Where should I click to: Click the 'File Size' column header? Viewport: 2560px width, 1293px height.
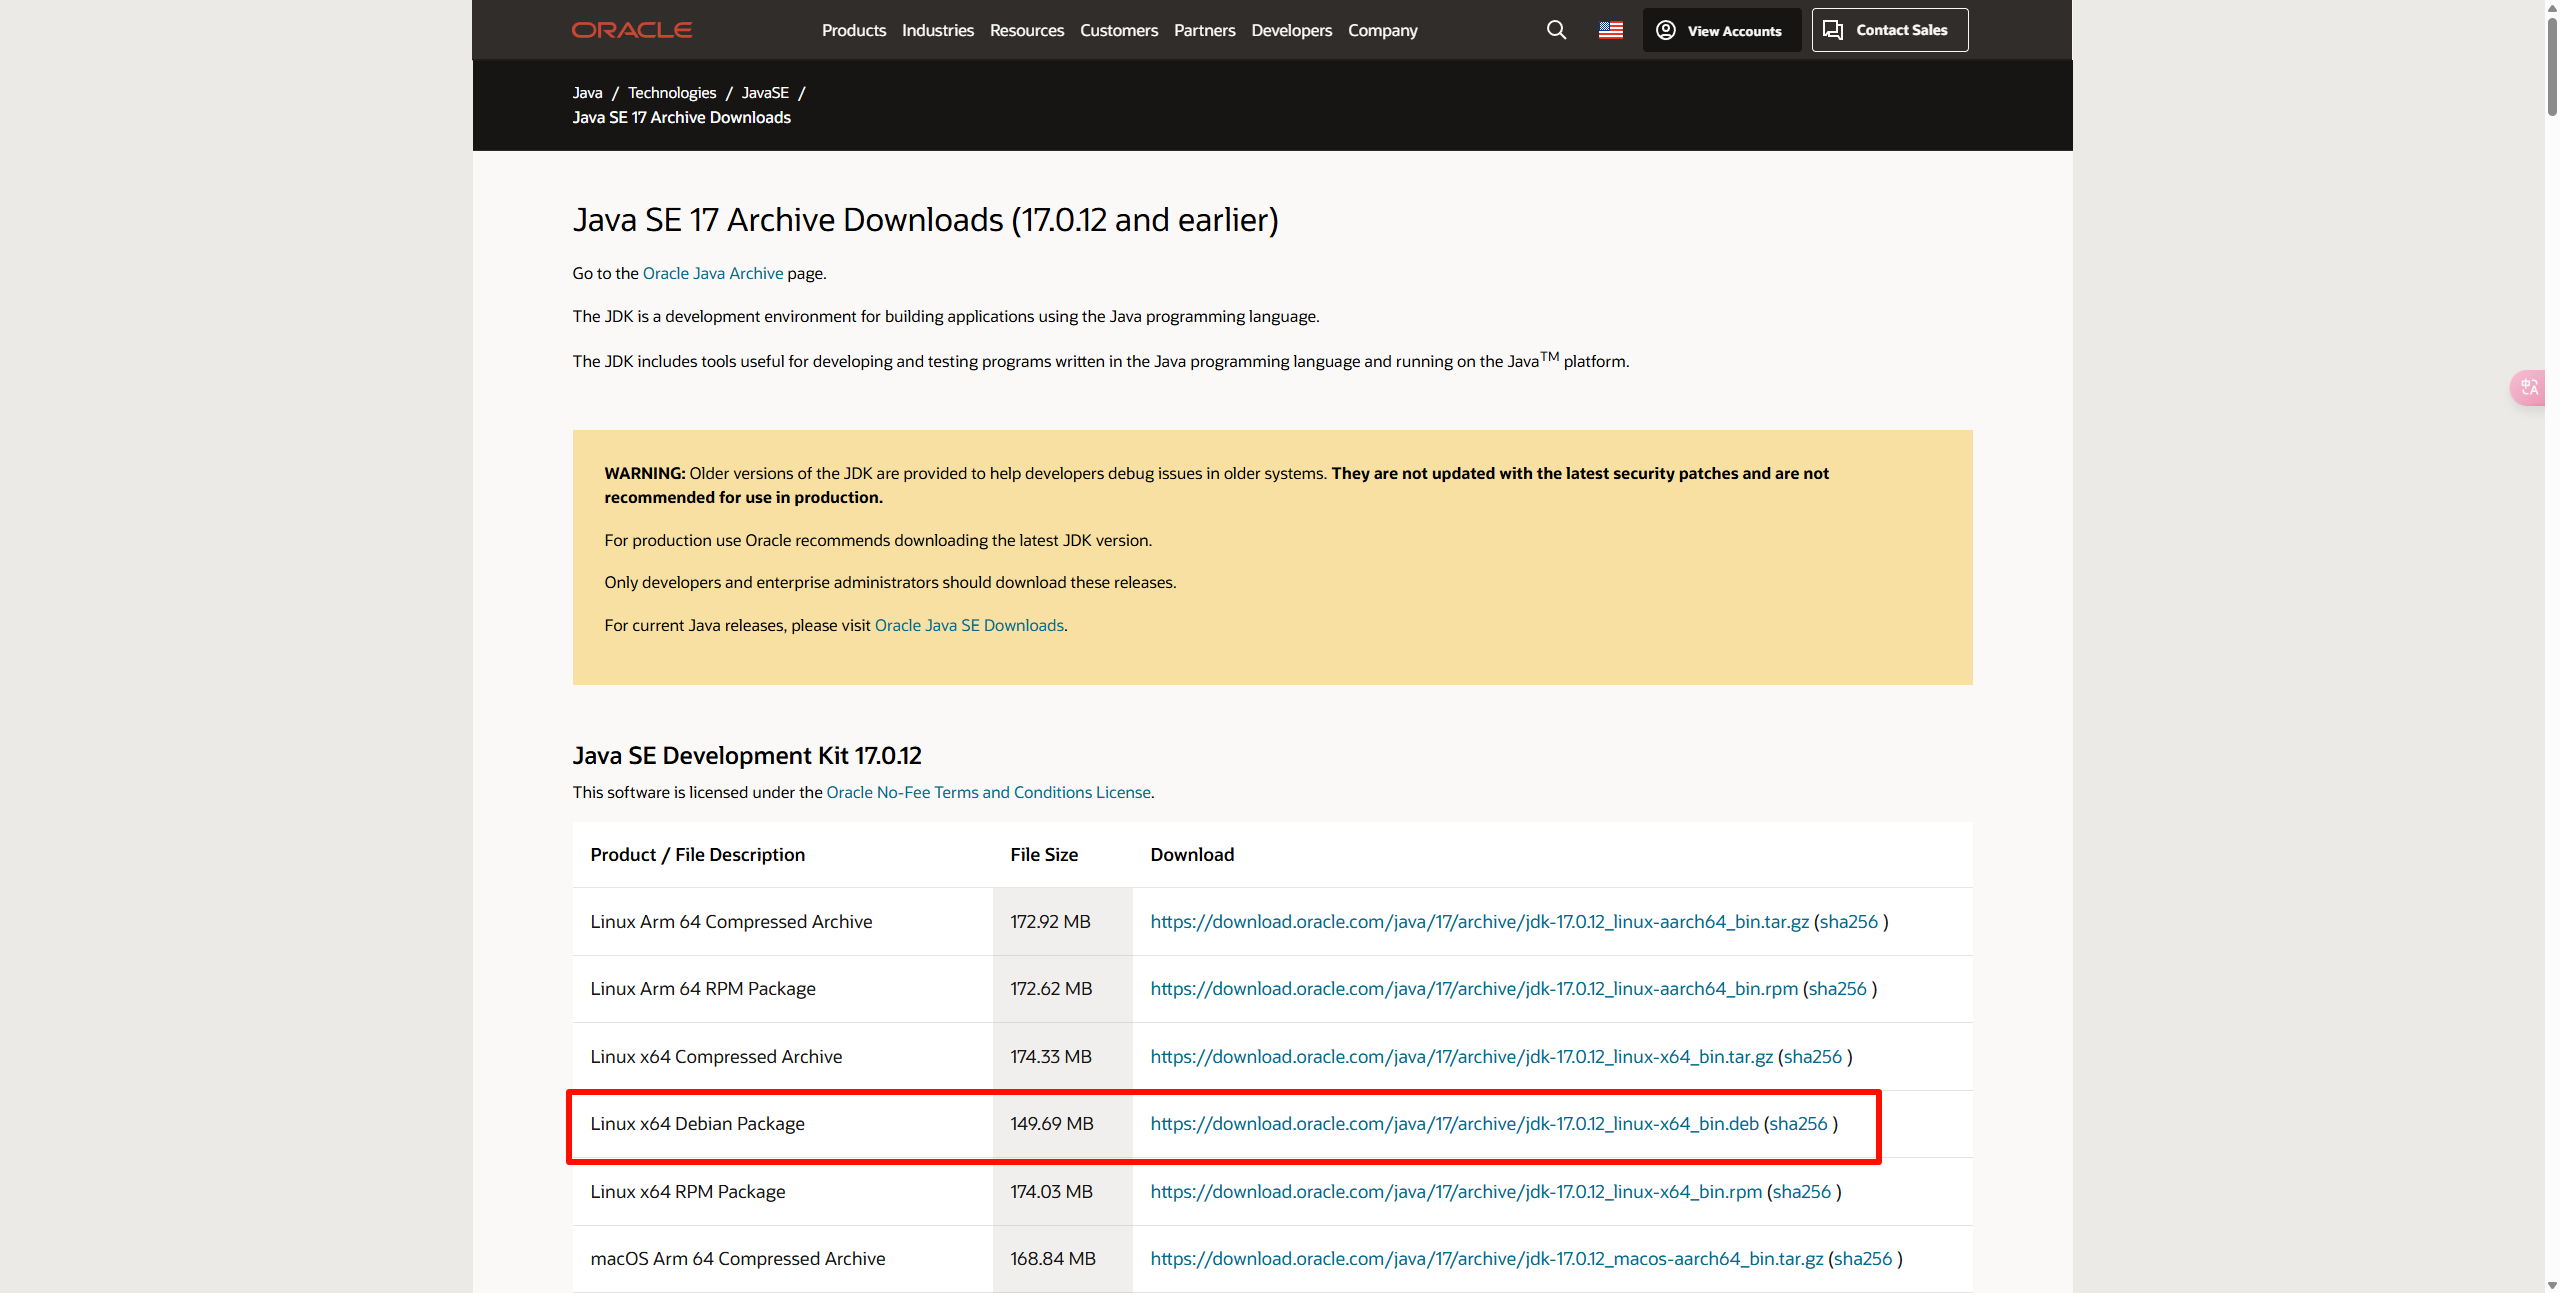click(x=1044, y=855)
